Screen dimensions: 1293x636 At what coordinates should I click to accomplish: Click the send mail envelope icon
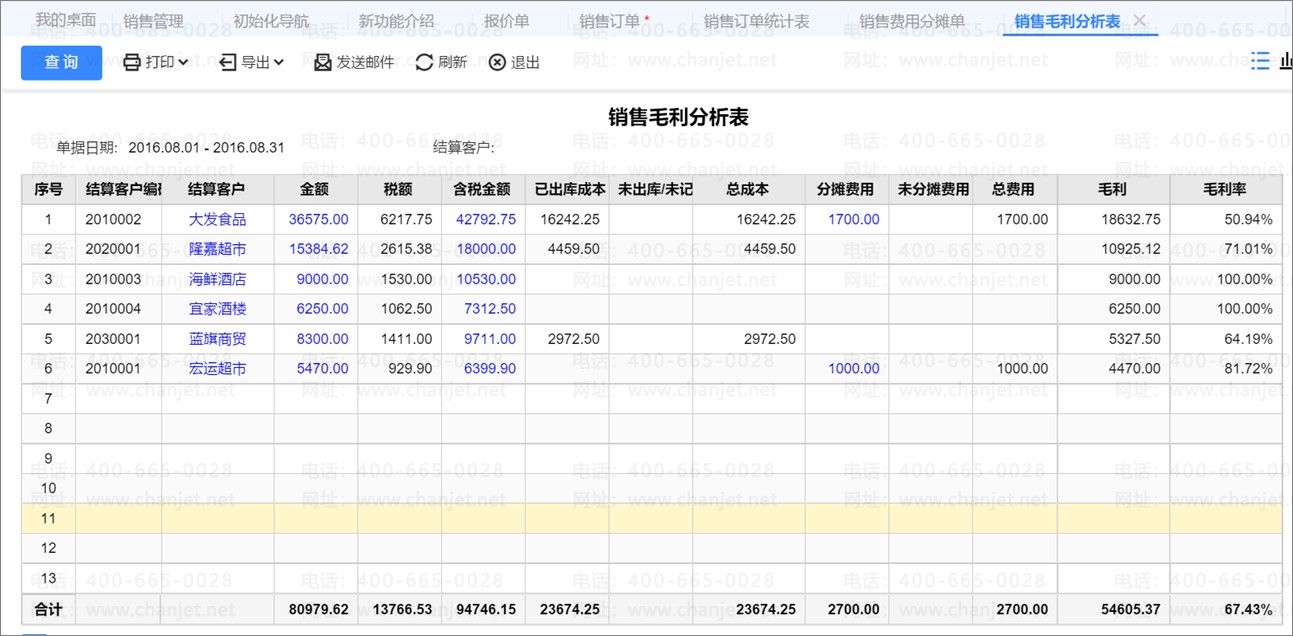(x=322, y=62)
